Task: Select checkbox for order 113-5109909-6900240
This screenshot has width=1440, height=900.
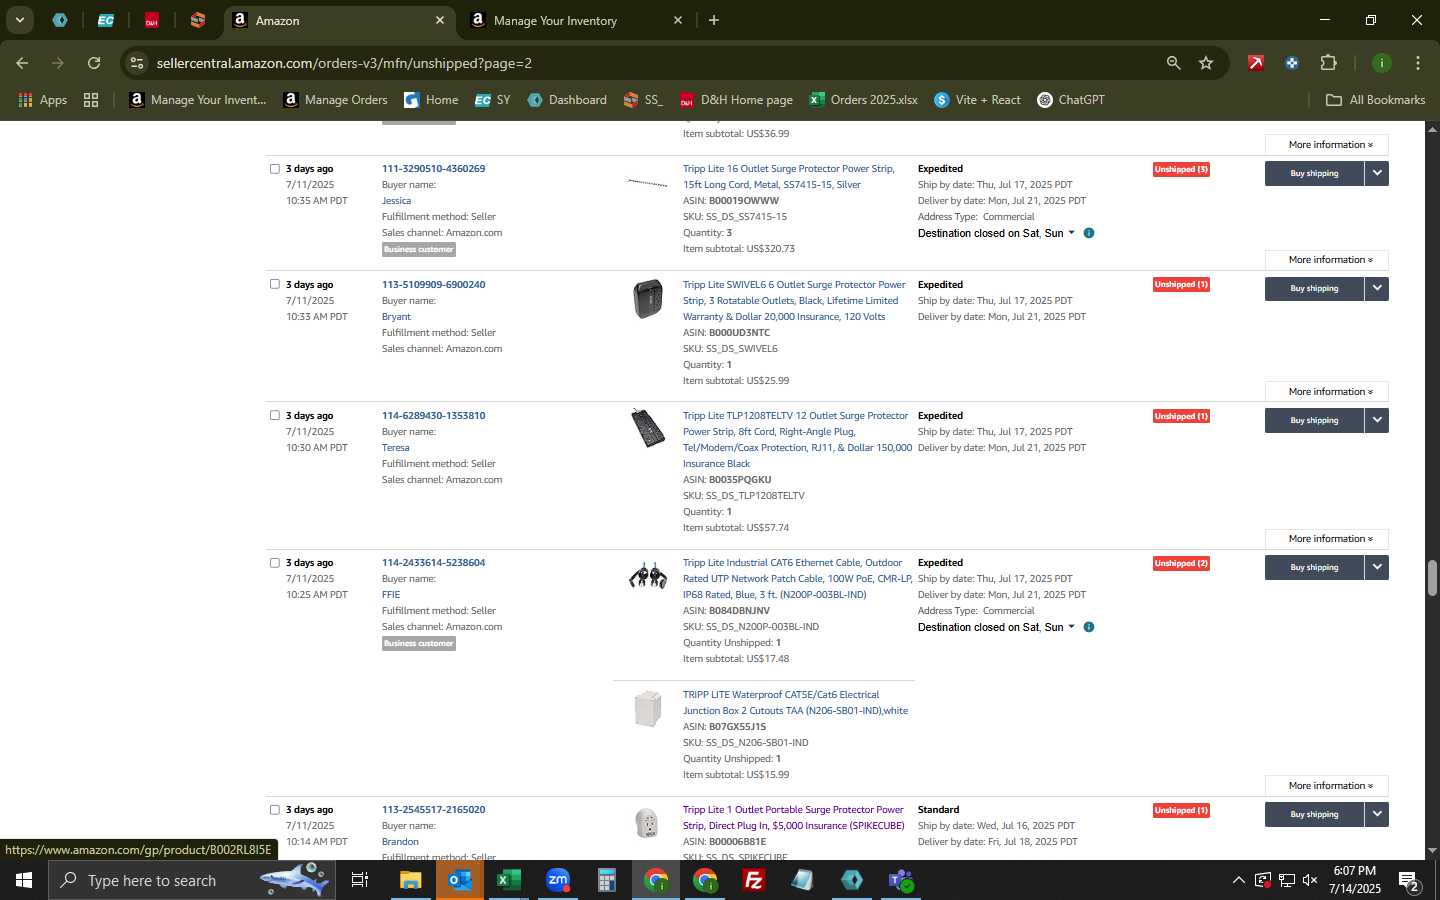Action: [x=275, y=284]
